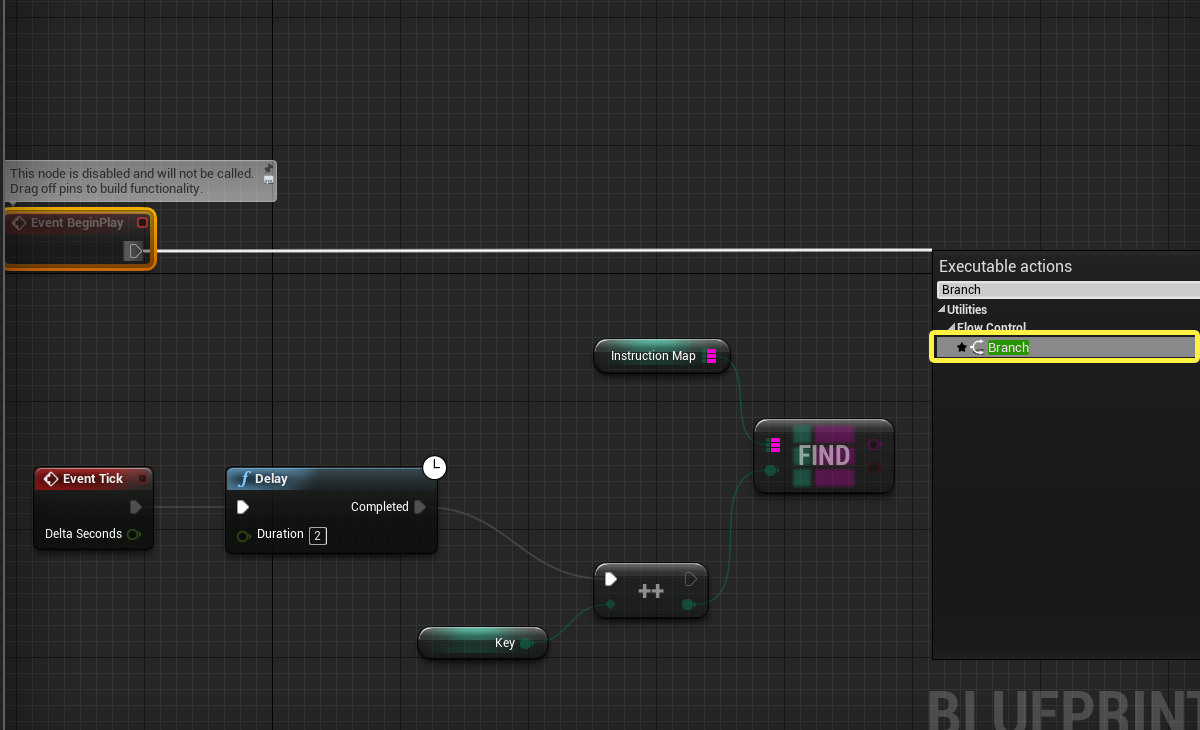Click the pushpin icon on the disabled-node tooltip

268,170
